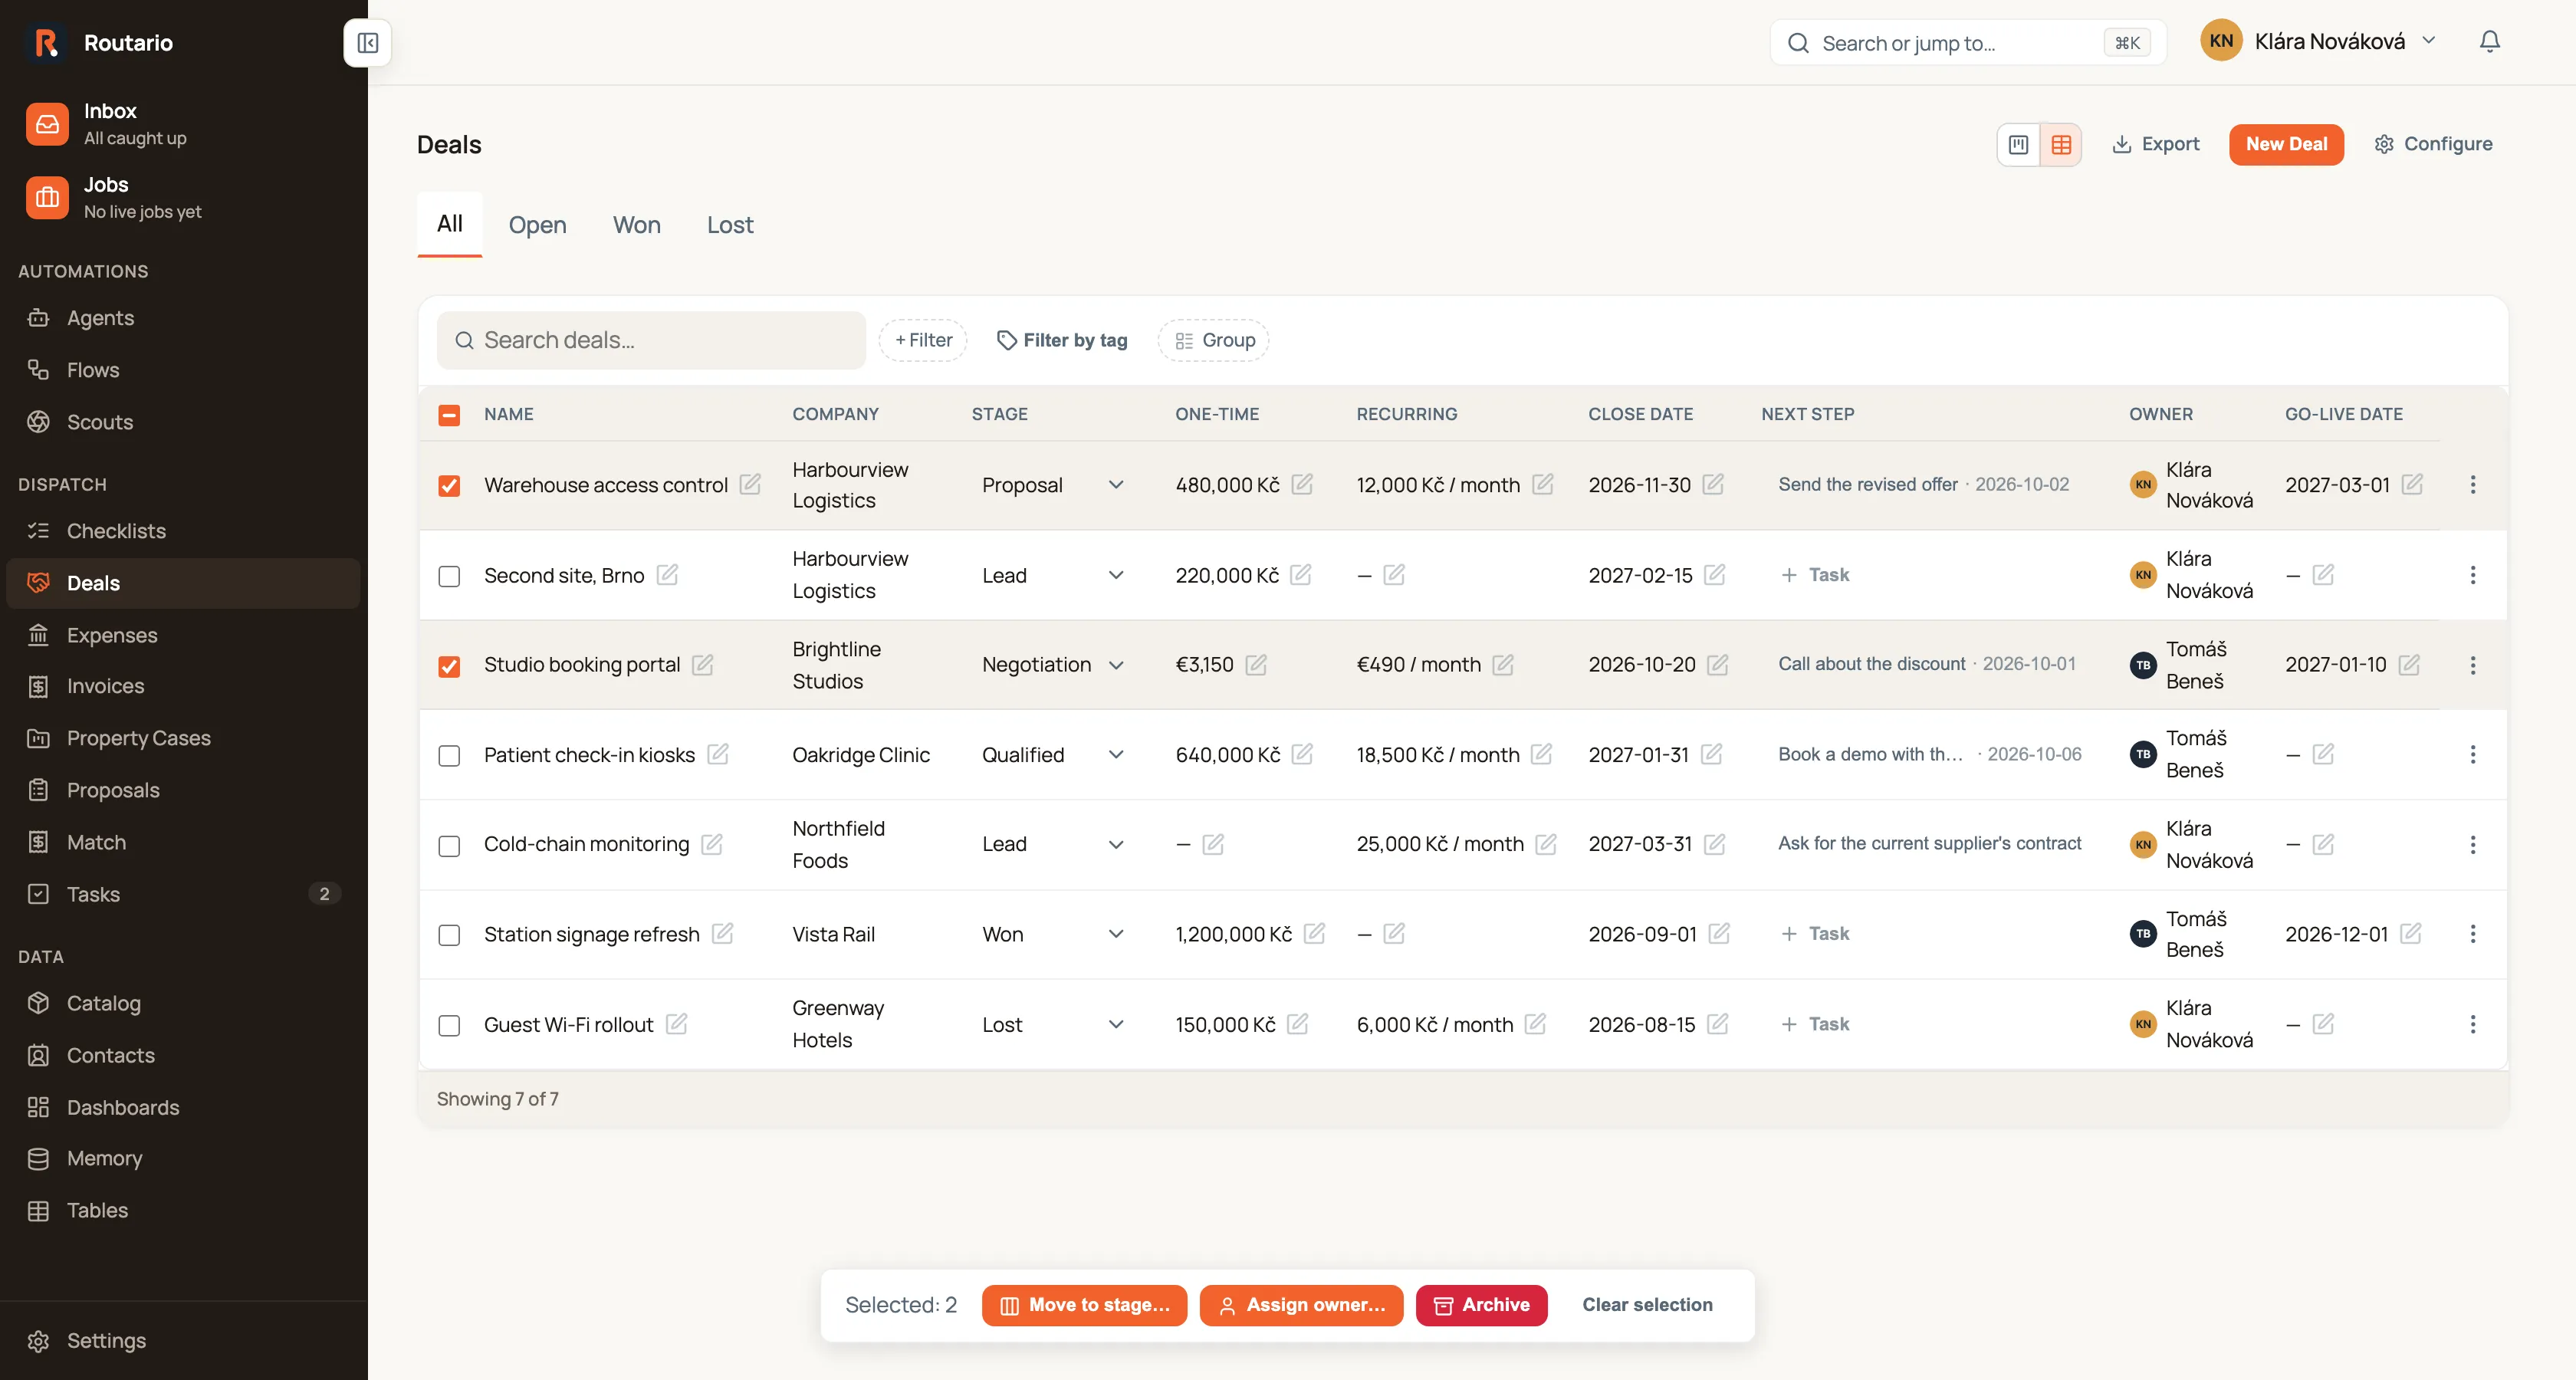Open Jobs from sidebar
The width and height of the screenshot is (2576, 1380).
[184, 197]
